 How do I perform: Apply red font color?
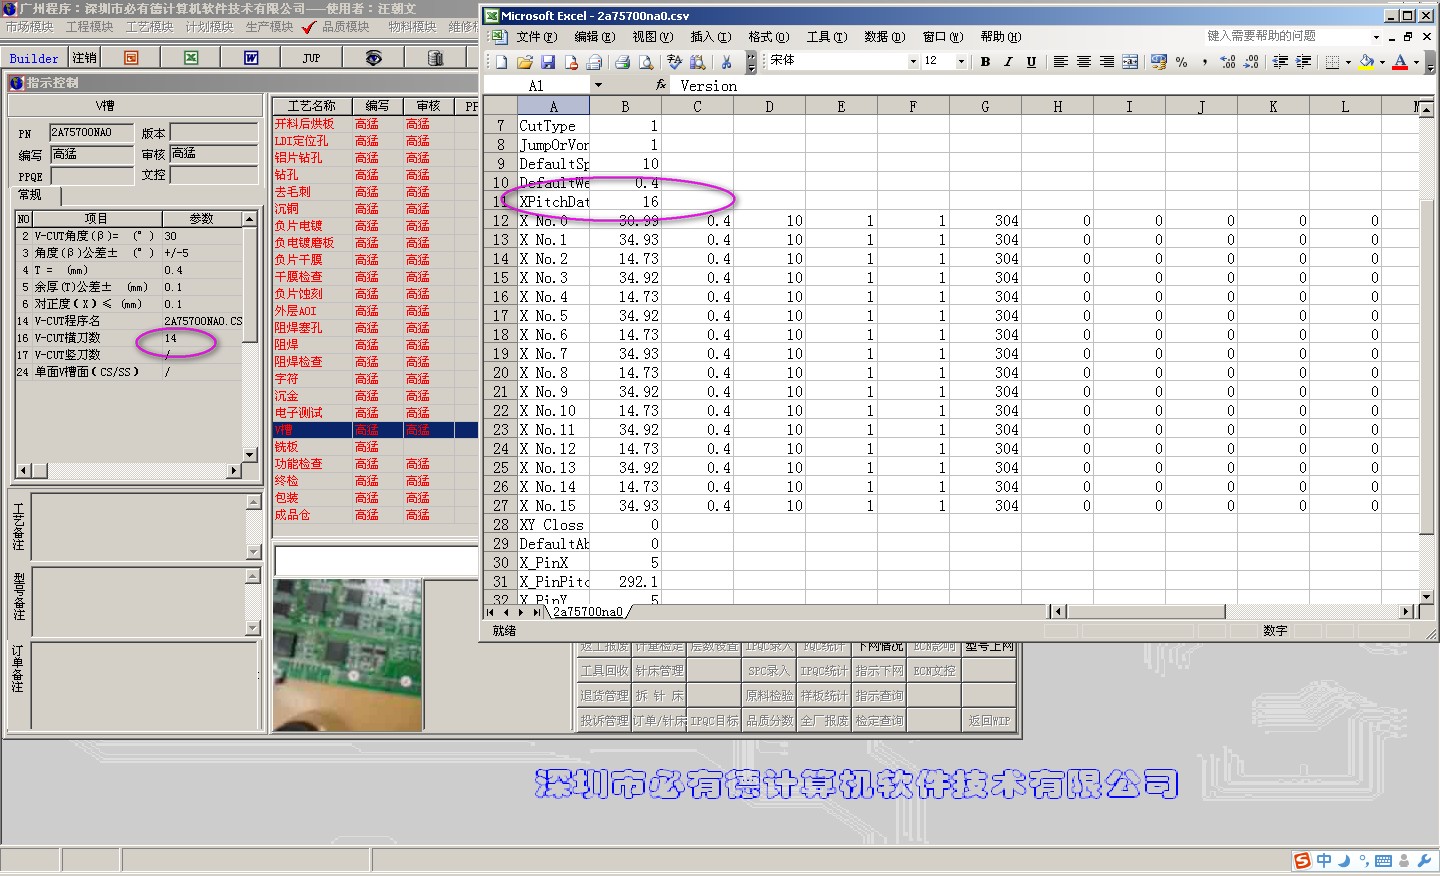pos(1400,62)
